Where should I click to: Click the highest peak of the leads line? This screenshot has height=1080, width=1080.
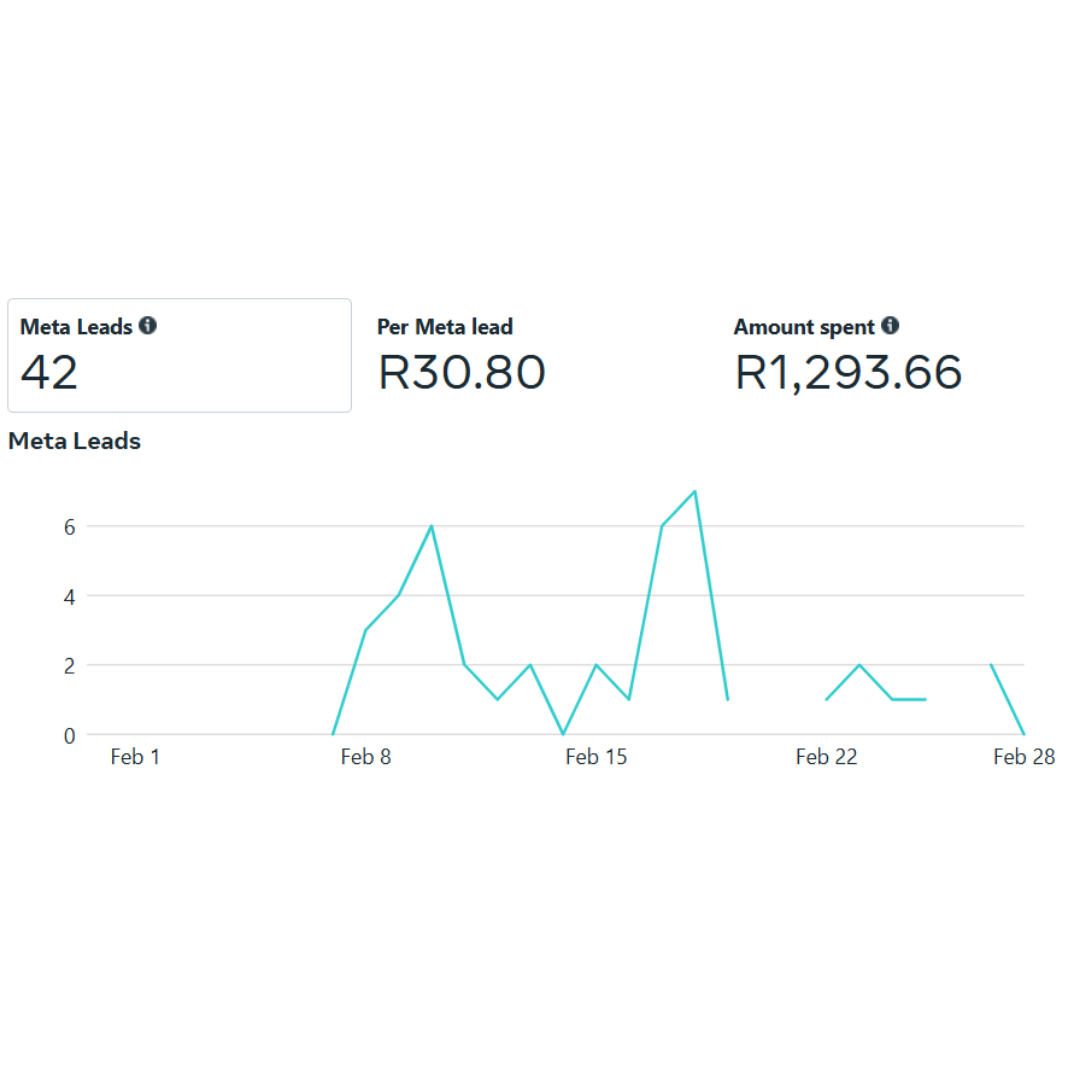[695, 491]
